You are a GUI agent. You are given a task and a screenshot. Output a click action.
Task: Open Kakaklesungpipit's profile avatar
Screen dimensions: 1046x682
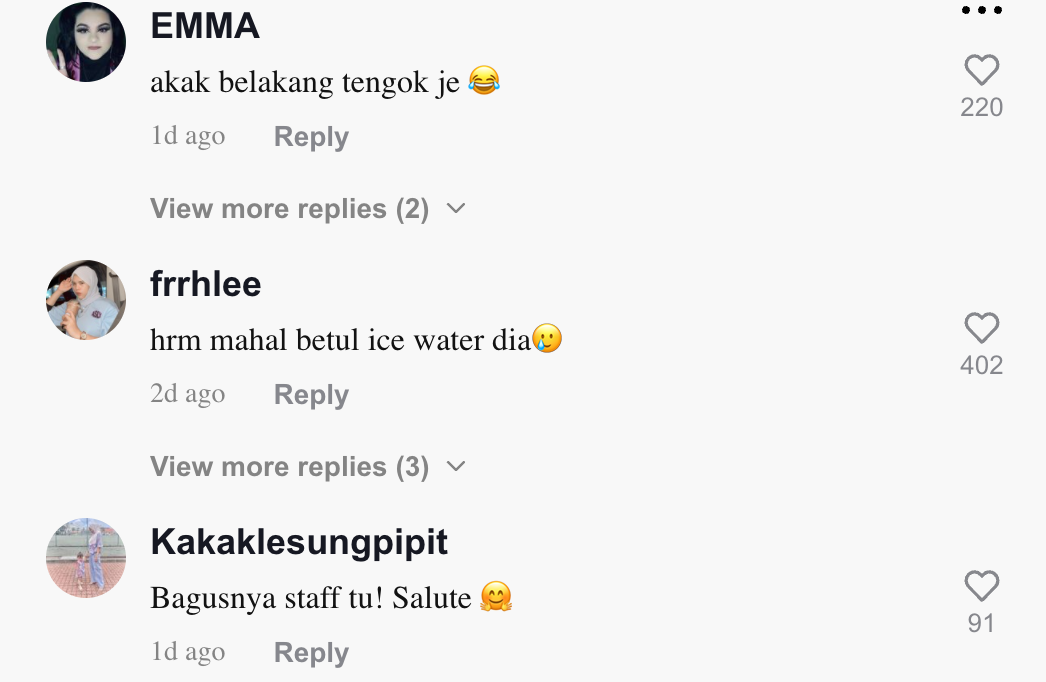click(x=86, y=558)
